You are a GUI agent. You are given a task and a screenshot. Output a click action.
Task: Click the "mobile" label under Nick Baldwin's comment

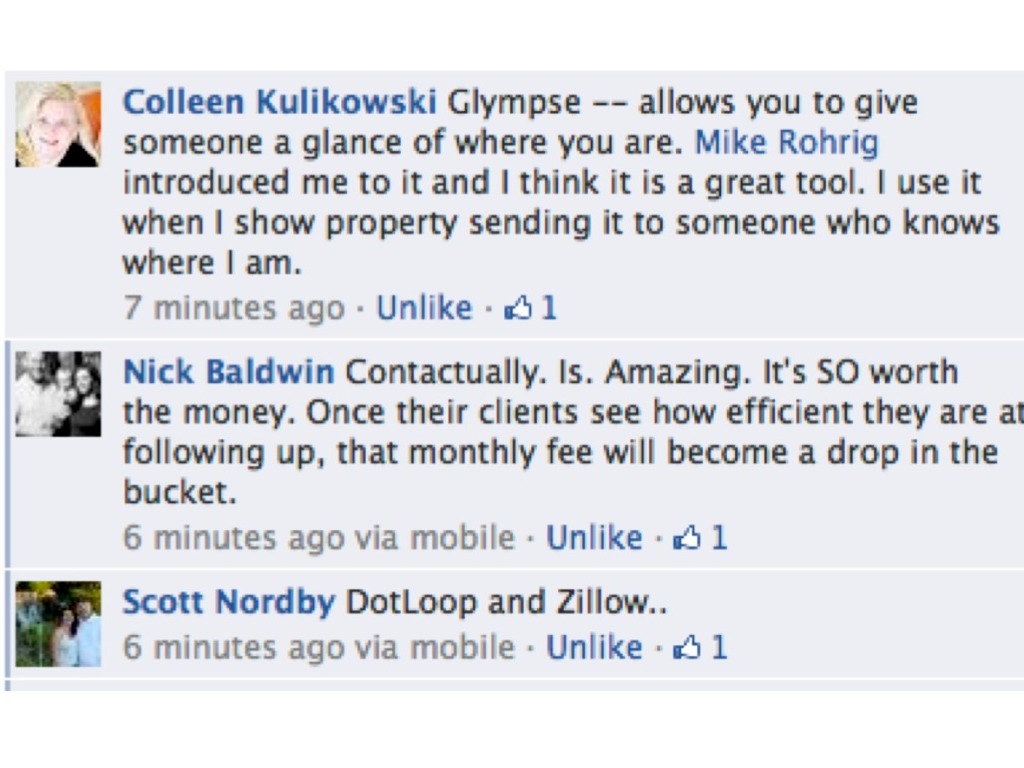point(461,538)
